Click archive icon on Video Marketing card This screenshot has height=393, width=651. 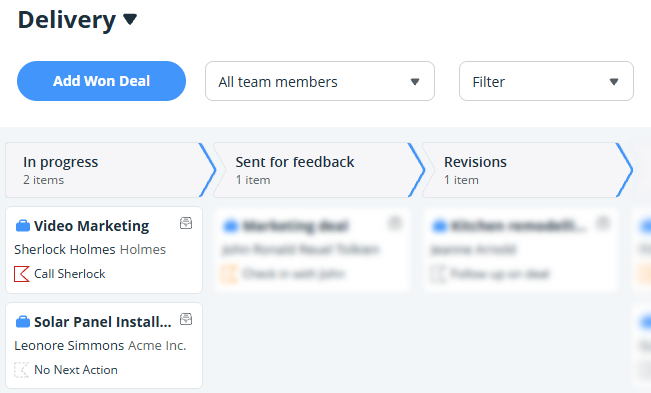186,223
